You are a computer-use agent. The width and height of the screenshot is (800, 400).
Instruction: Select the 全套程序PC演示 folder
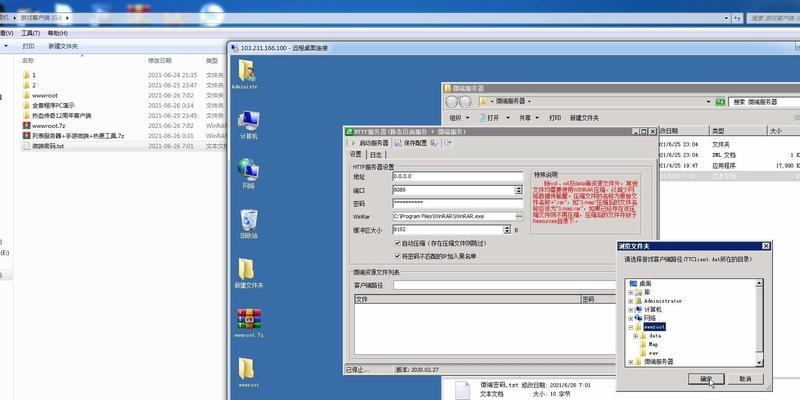(x=49, y=106)
